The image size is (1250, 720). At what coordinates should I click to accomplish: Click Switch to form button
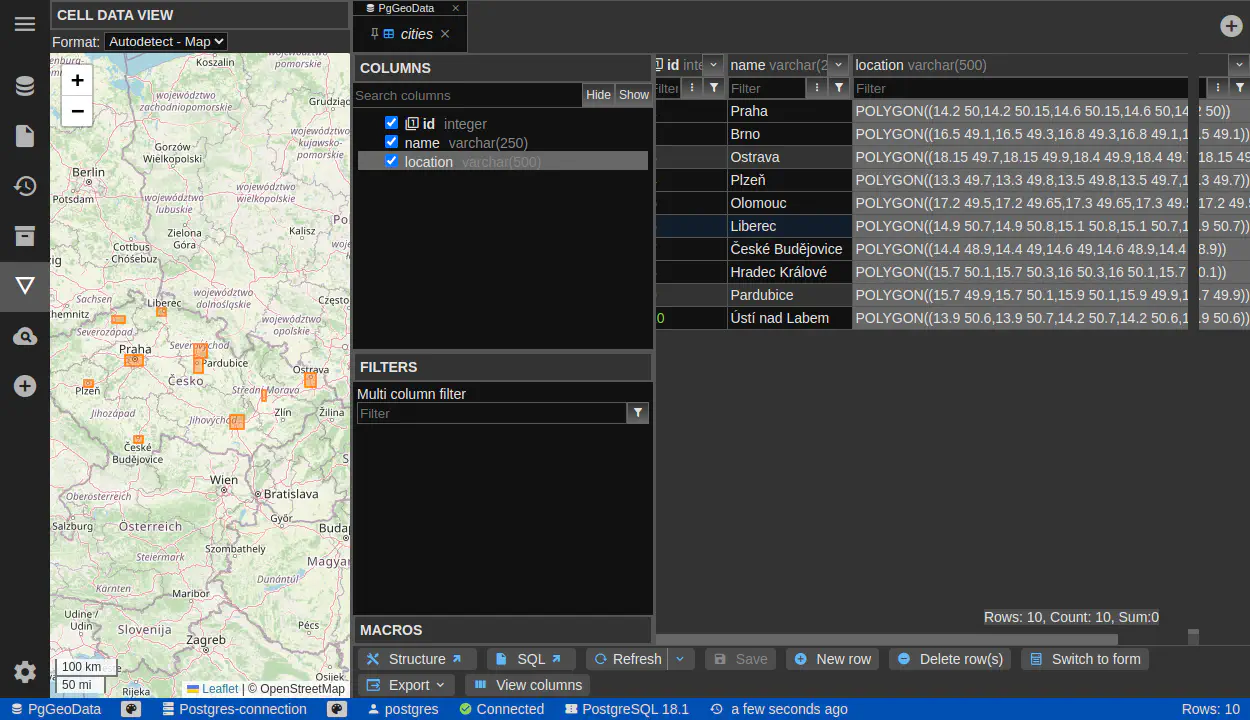[1085, 659]
